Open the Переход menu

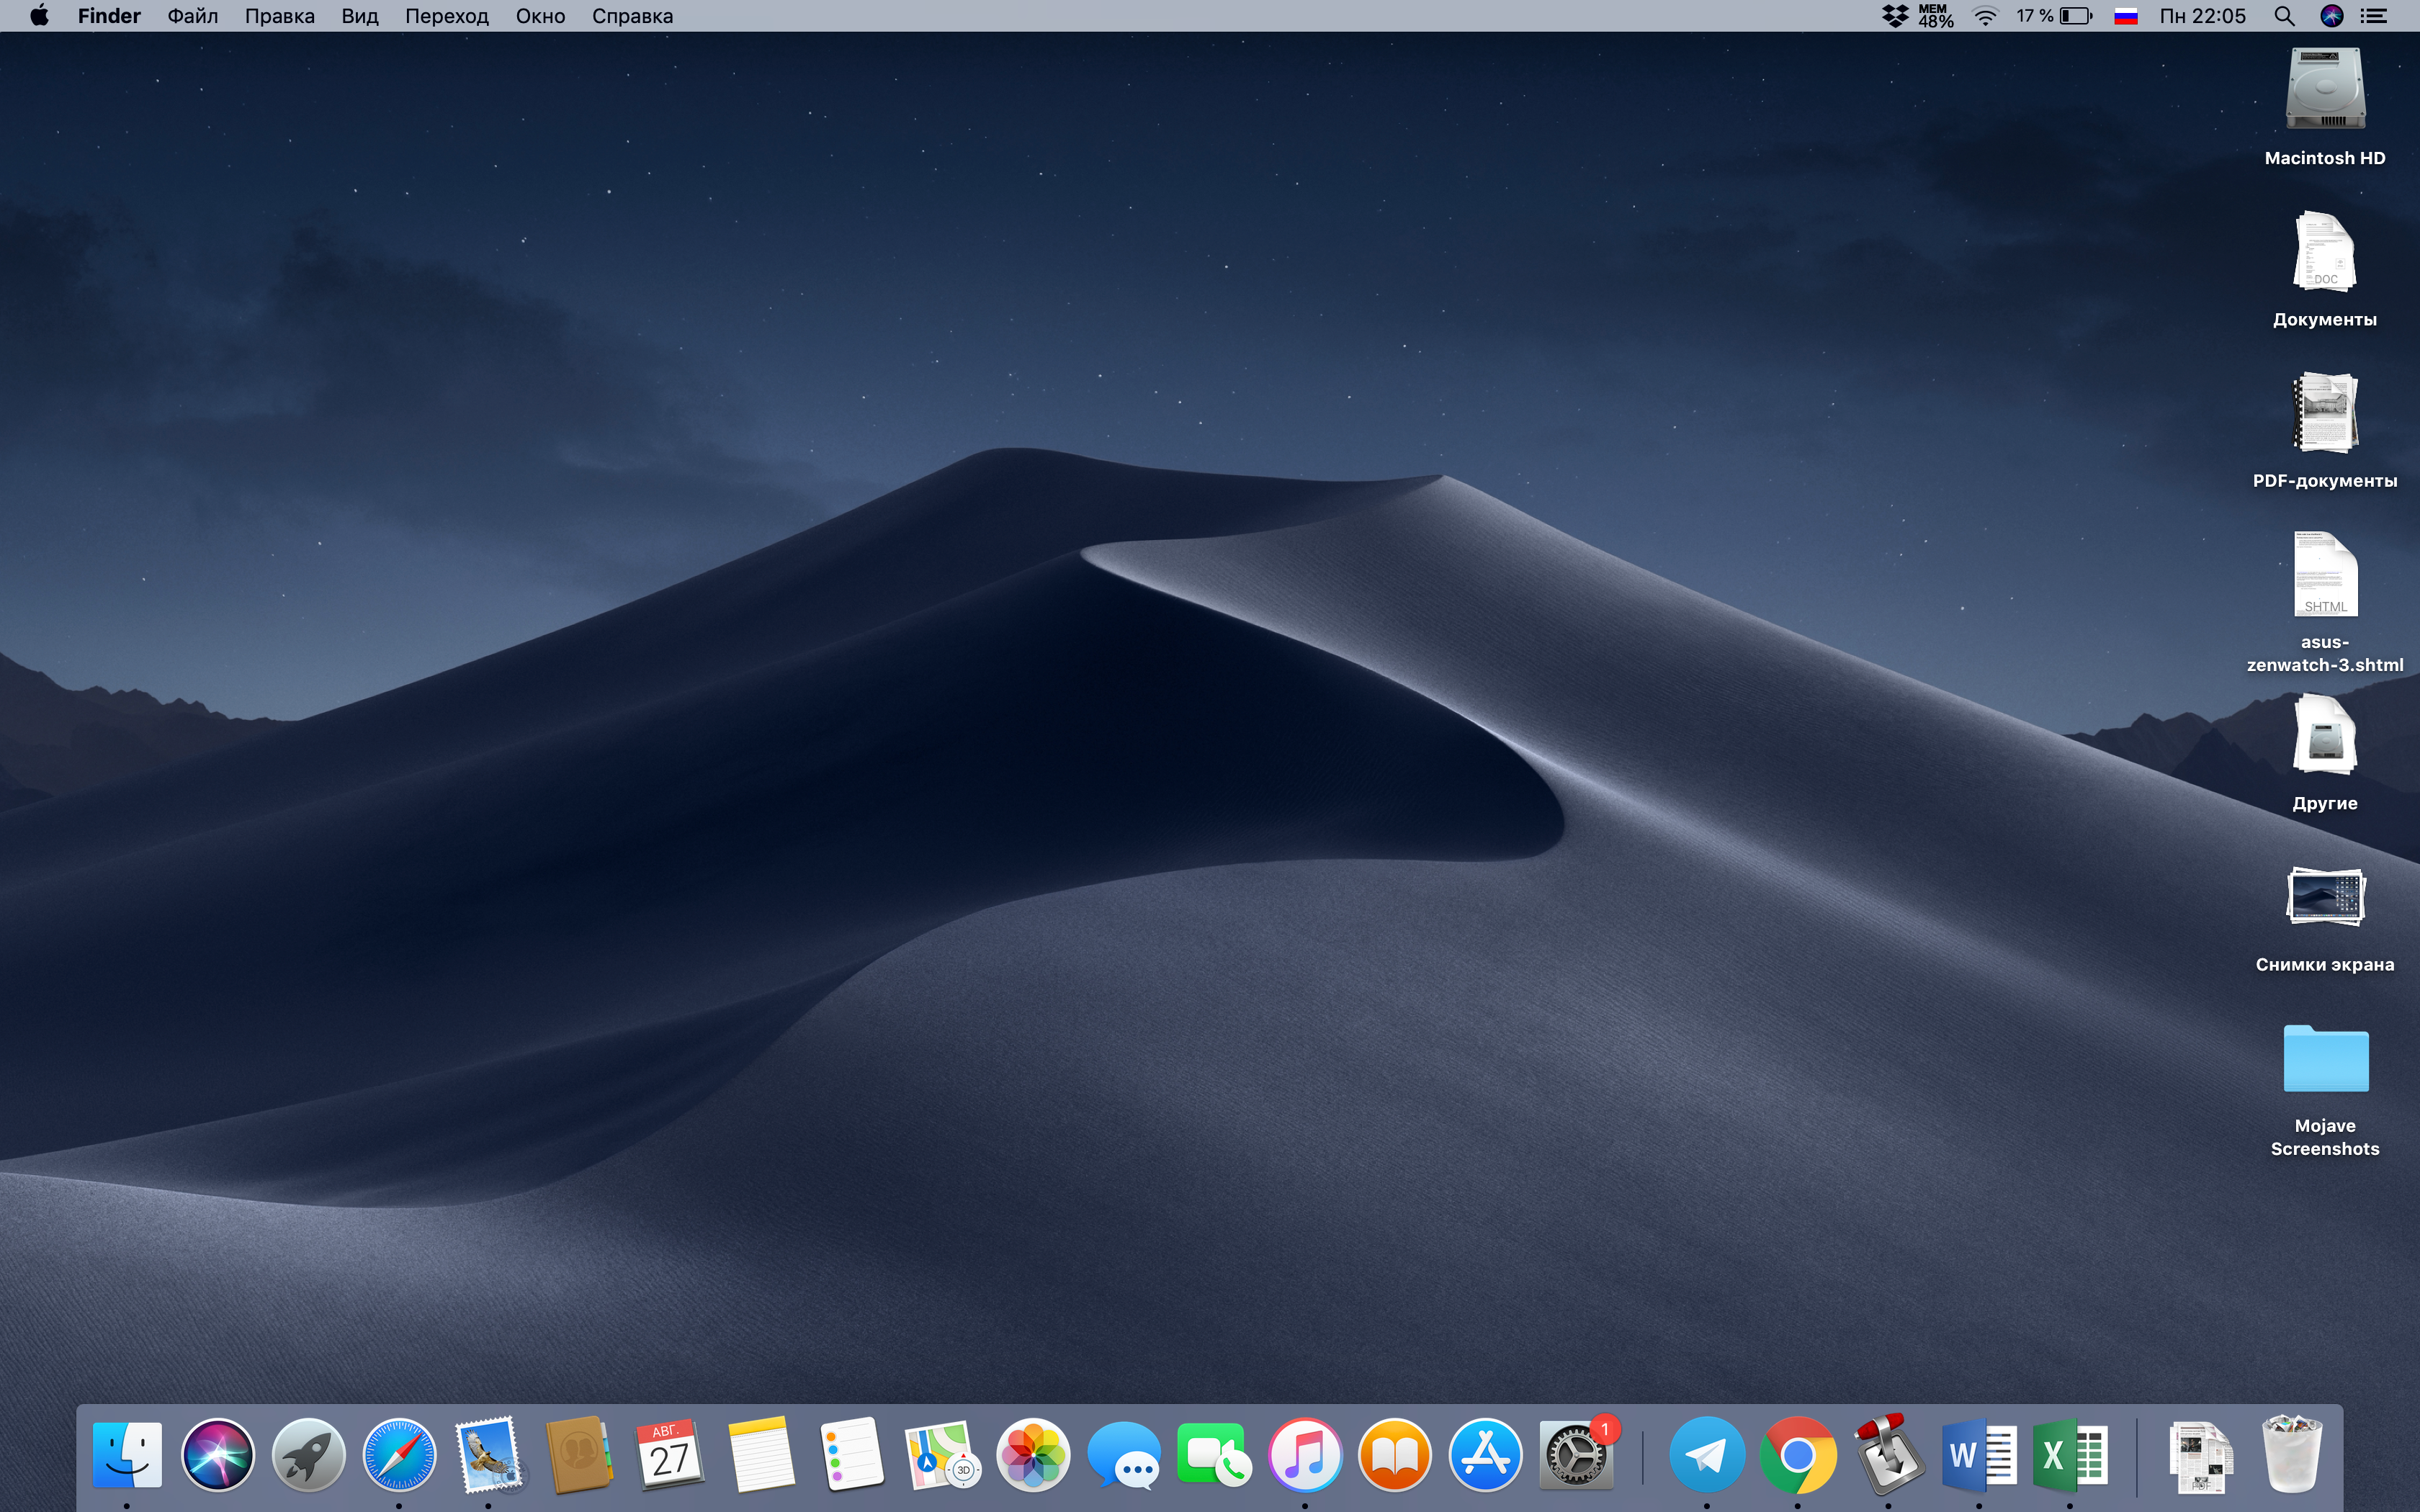click(446, 16)
